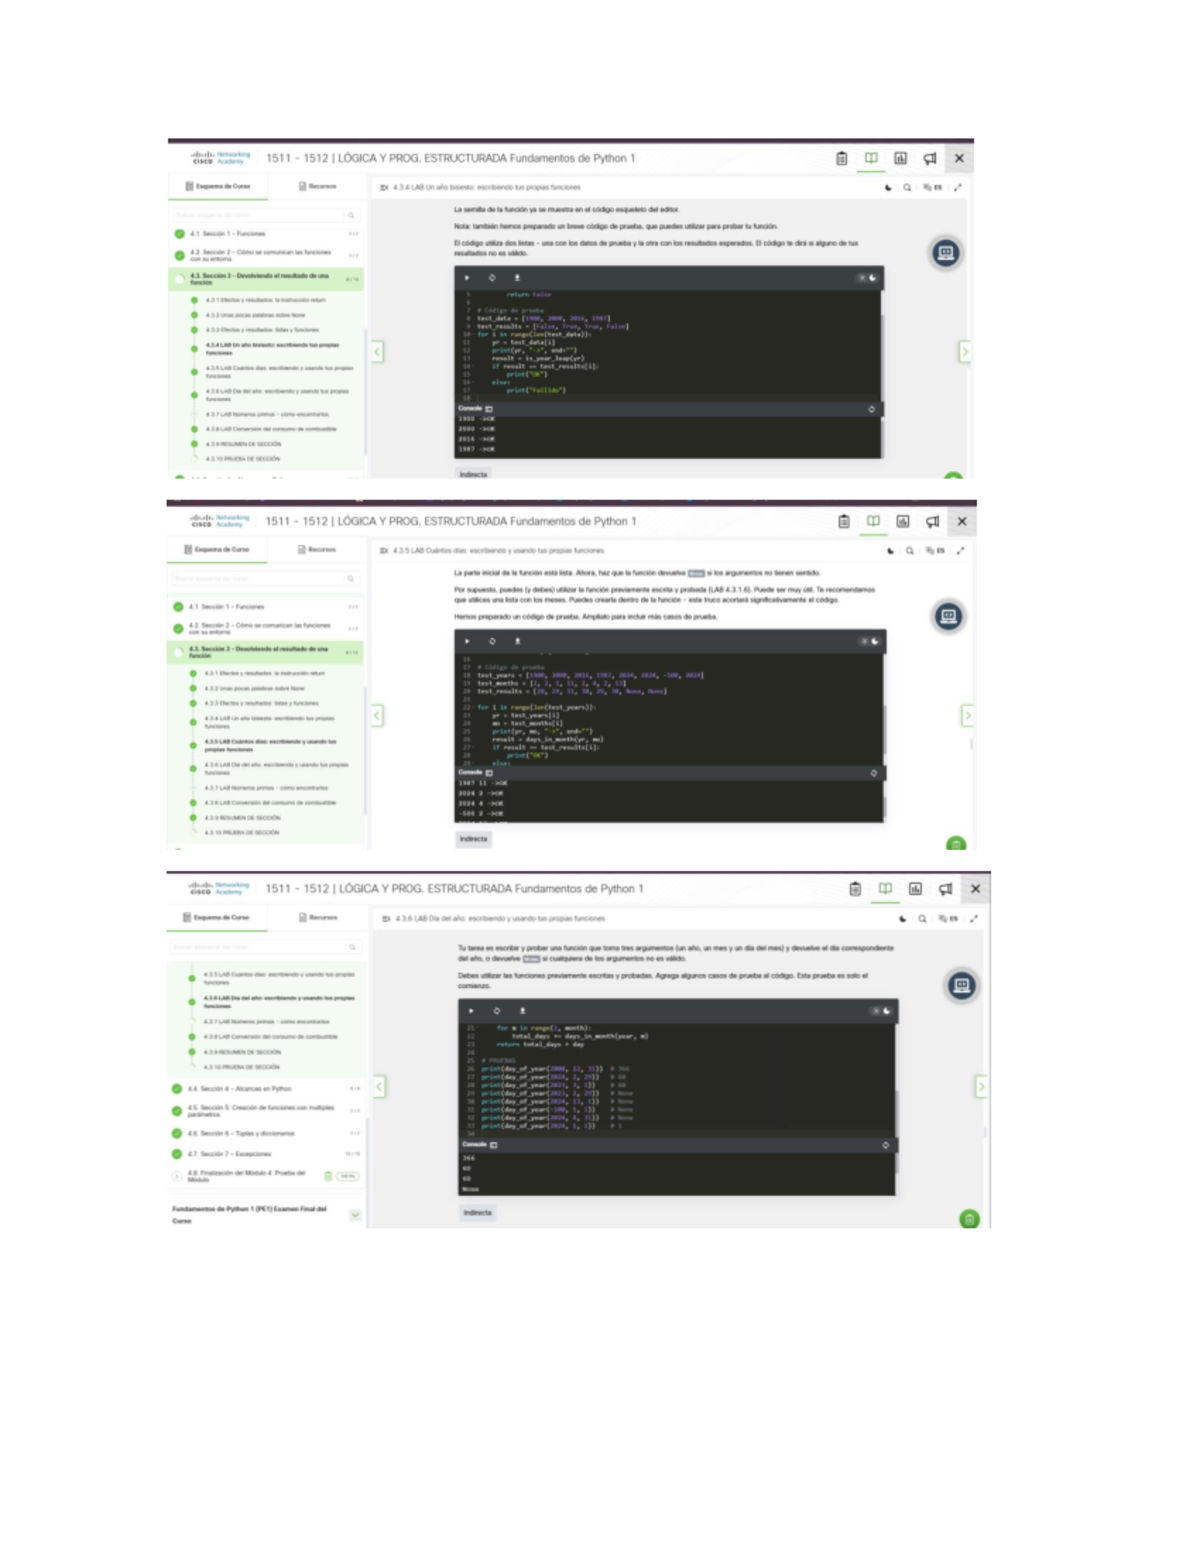Click the clipboard icon in the top screenshot header
The image size is (1200, 1553).
point(841,158)
